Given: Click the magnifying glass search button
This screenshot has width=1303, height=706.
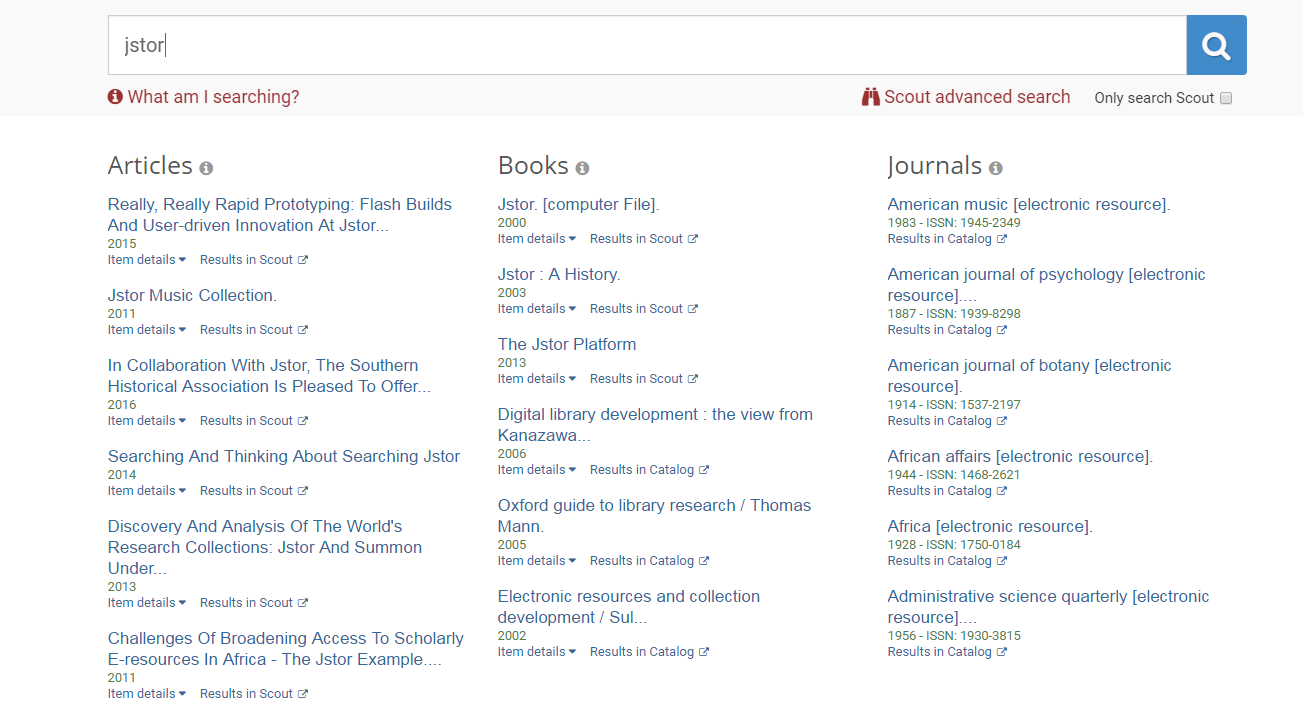Looking at the screenshot, I should pyautogui.click(x=1215, y=45).
